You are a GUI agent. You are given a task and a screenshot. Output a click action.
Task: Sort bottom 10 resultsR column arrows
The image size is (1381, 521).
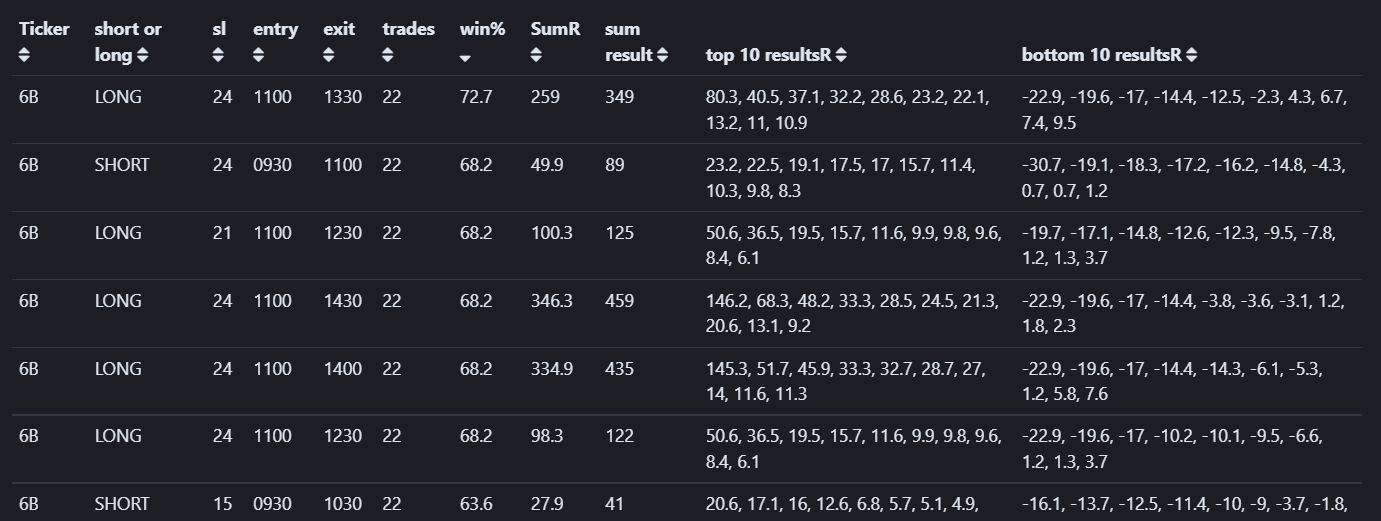[x=1191, y=55]
